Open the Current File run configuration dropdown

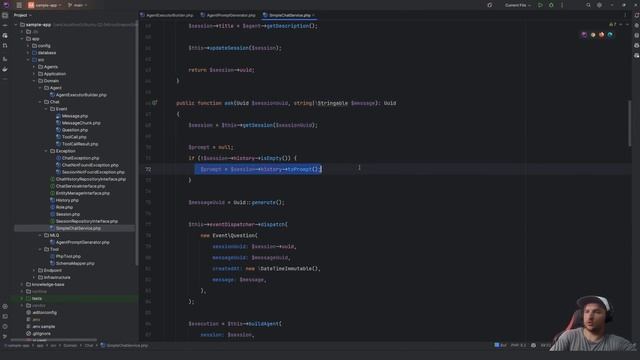click(518, 5)
